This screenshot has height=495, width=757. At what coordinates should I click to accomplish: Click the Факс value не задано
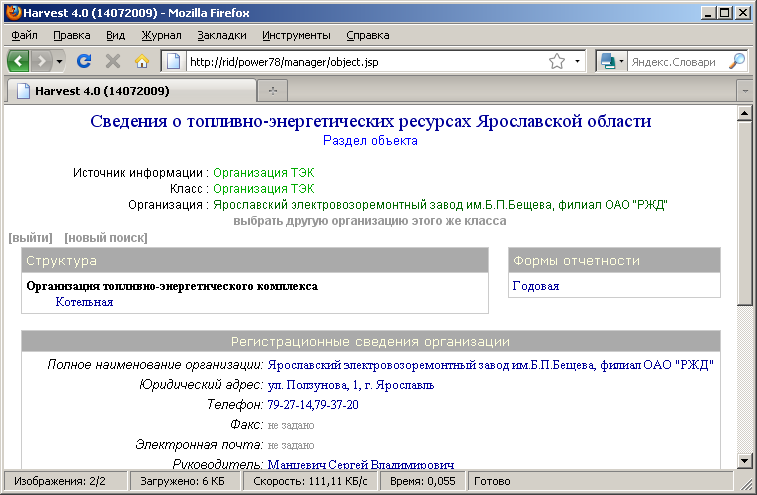(291, 425)
